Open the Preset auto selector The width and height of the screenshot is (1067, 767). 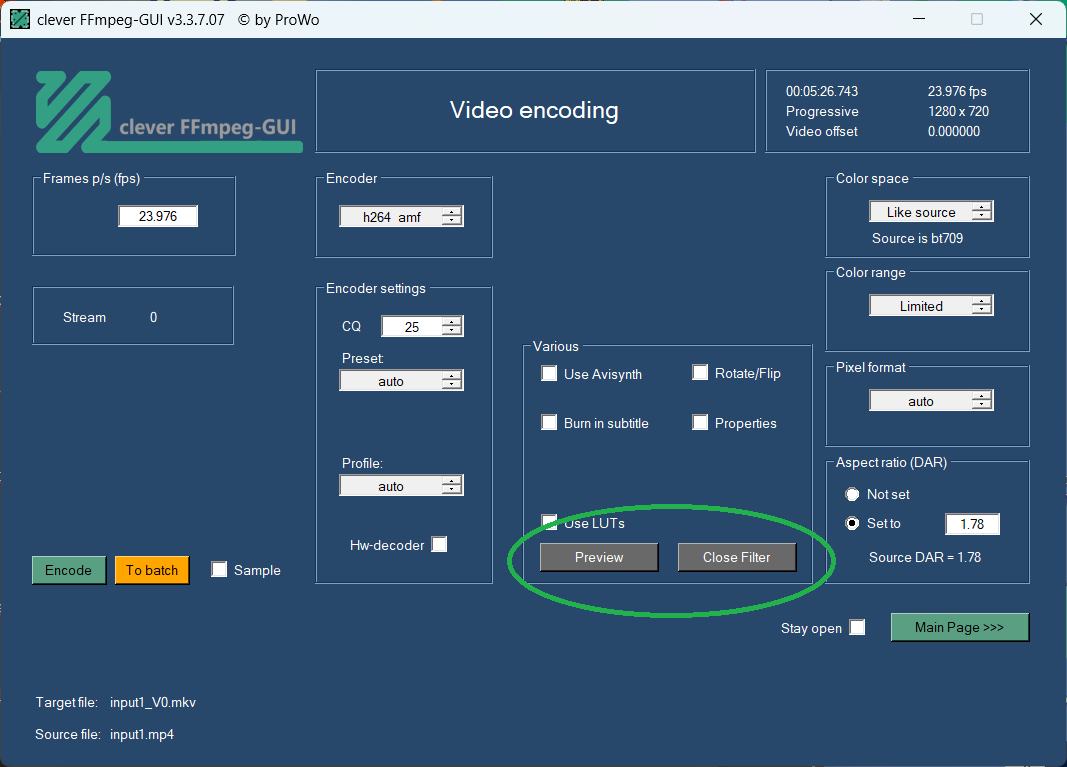pos(401,380)
